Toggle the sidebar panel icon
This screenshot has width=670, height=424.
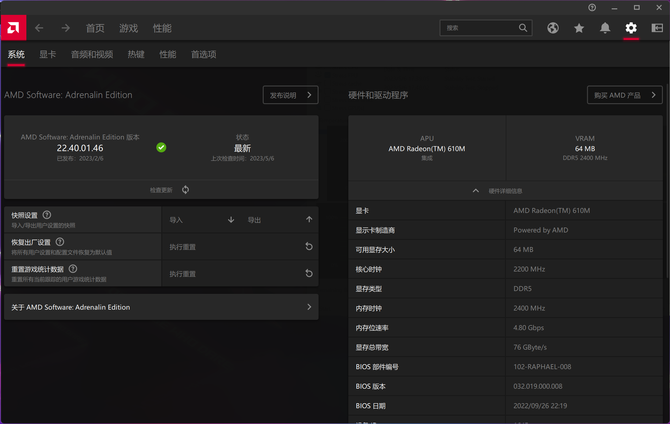[x=657, y=28]
